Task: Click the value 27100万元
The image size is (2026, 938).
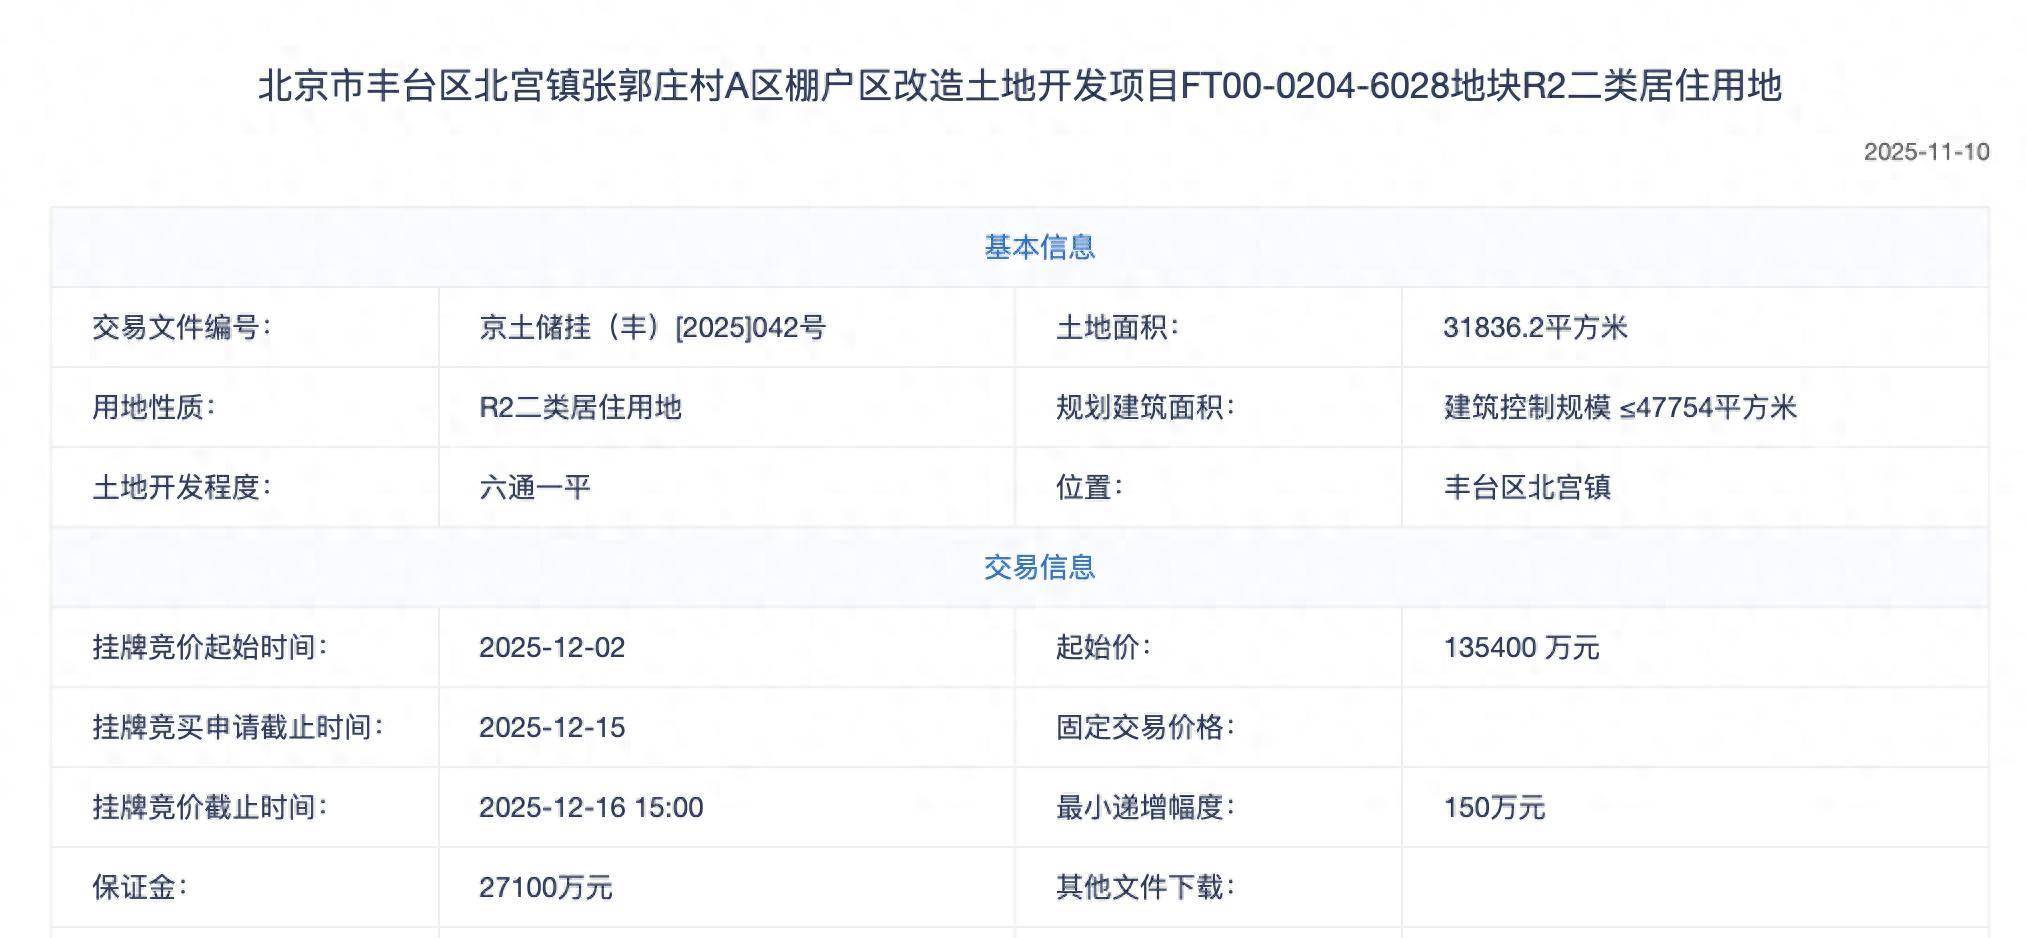Action: pos(545,887)
